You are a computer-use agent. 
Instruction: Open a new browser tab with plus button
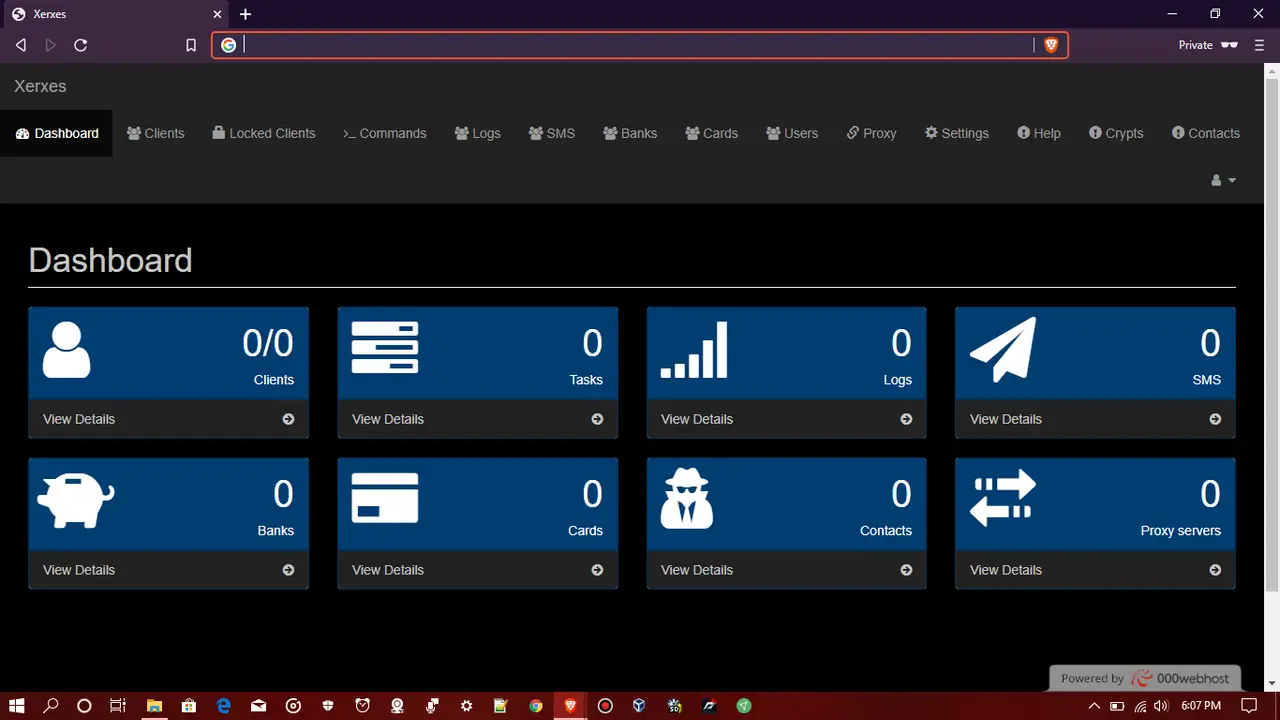click(x=246, y=14)
